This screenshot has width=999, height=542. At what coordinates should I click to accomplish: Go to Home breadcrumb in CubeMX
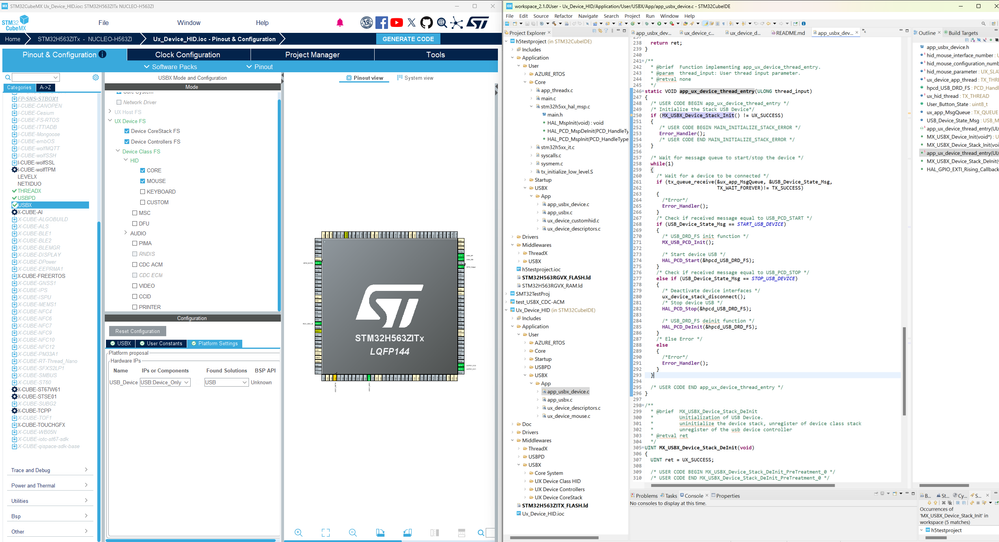coord(12,39)
